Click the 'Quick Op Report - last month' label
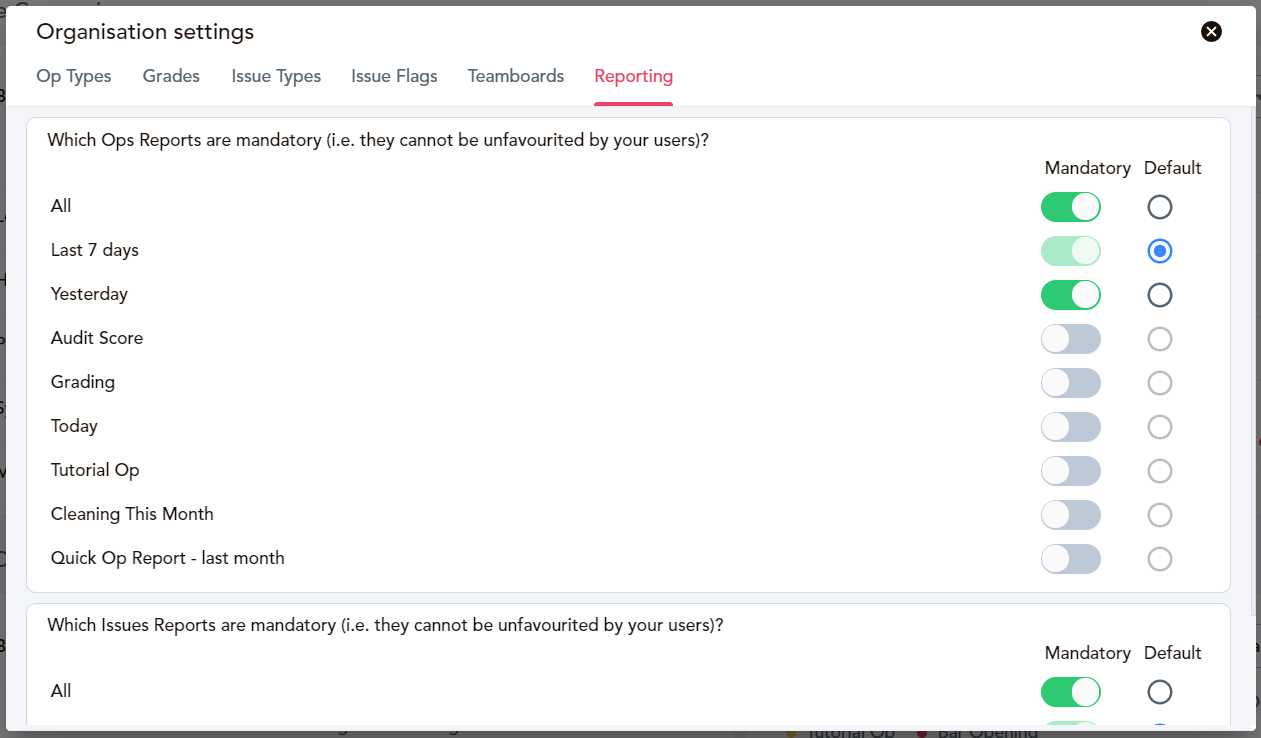The width and height of the screenshot is (1261, 738). [168, 558]
